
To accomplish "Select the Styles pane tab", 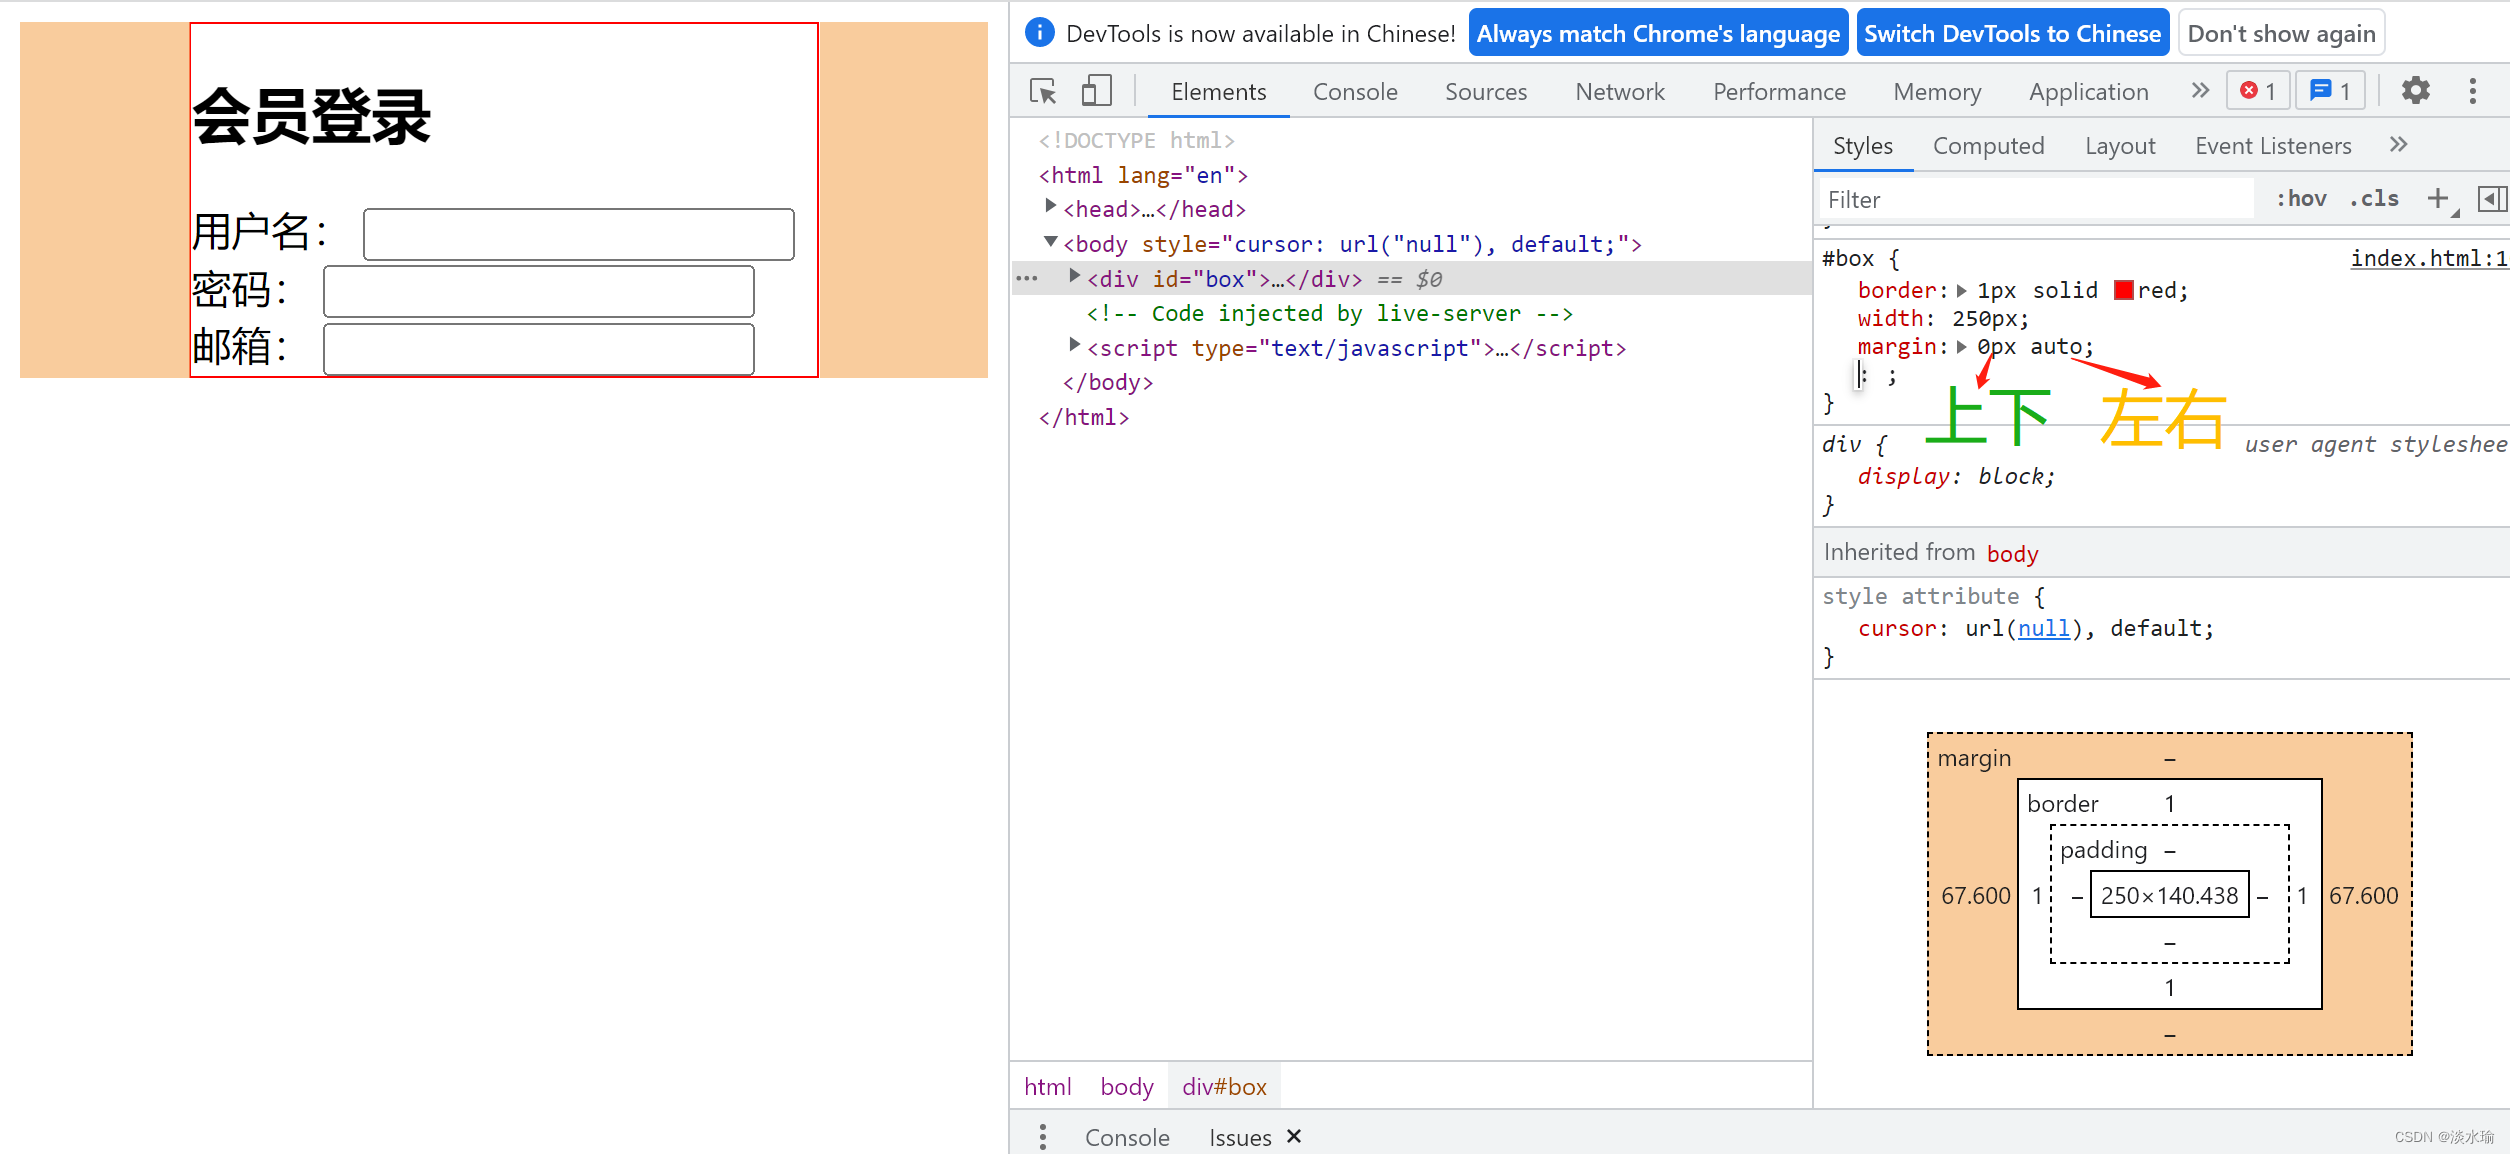I will (x=1863, y=146).
